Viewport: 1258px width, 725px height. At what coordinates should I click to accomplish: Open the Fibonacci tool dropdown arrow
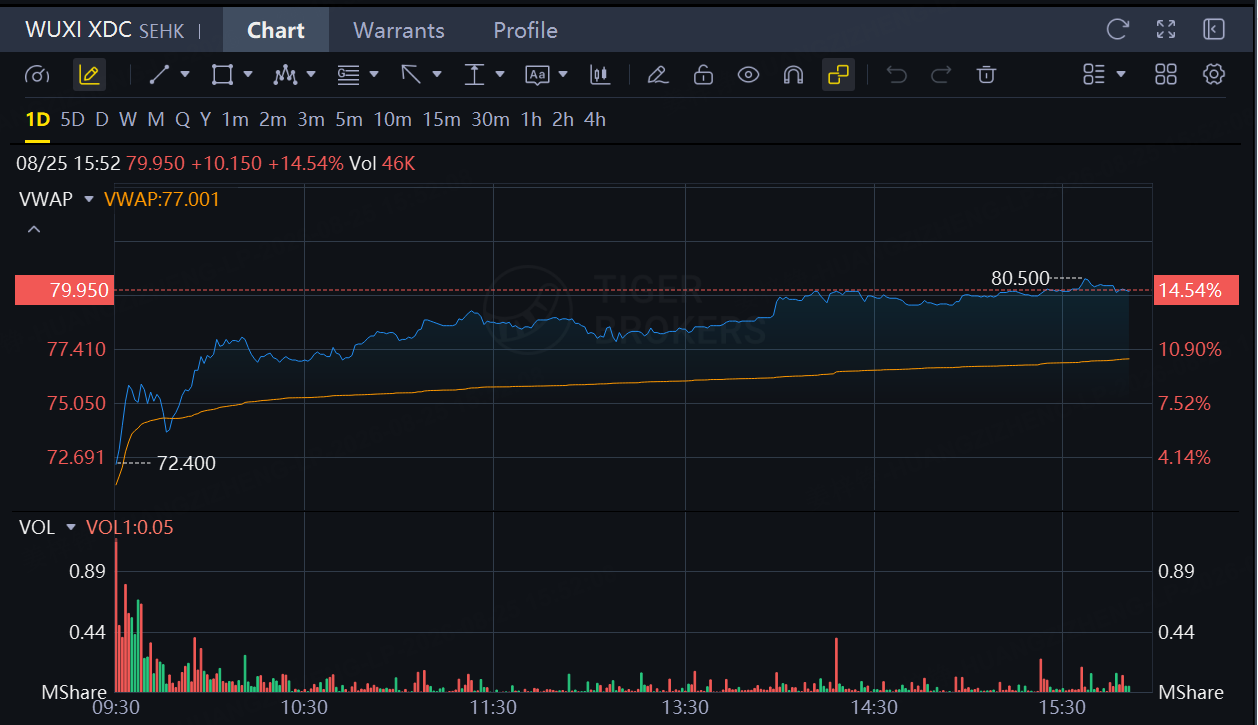click(374, 75)
